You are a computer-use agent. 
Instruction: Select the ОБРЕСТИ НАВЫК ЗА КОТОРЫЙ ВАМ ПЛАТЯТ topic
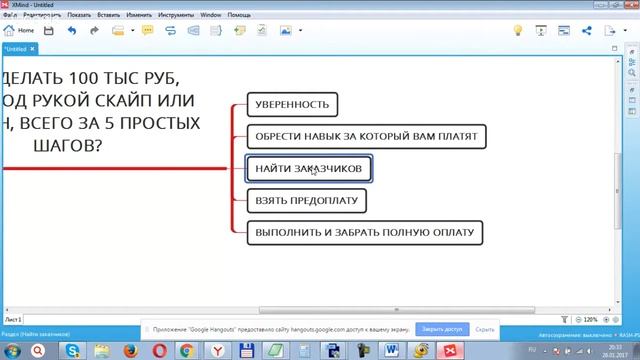click(x=367, y=136)
